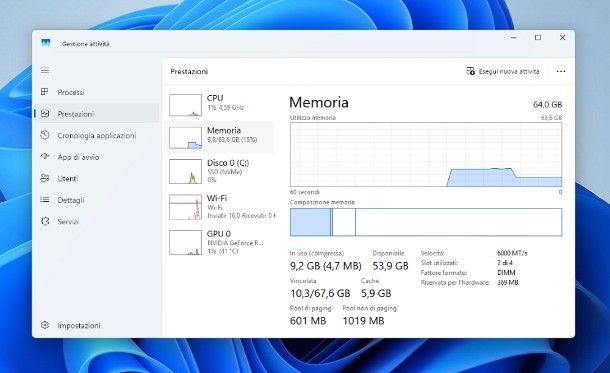
Task: Click the 64,0 GB total memory value
Action: point(547,104)
